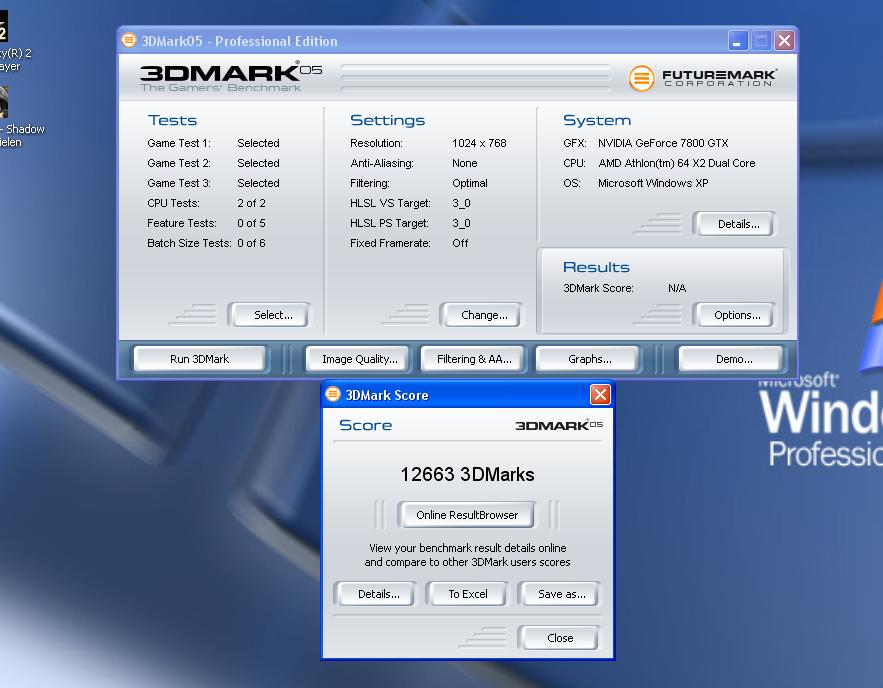This screenshot has width=883, height=688.
Task: Open Image Quality settings
Action: pos(359,359)
